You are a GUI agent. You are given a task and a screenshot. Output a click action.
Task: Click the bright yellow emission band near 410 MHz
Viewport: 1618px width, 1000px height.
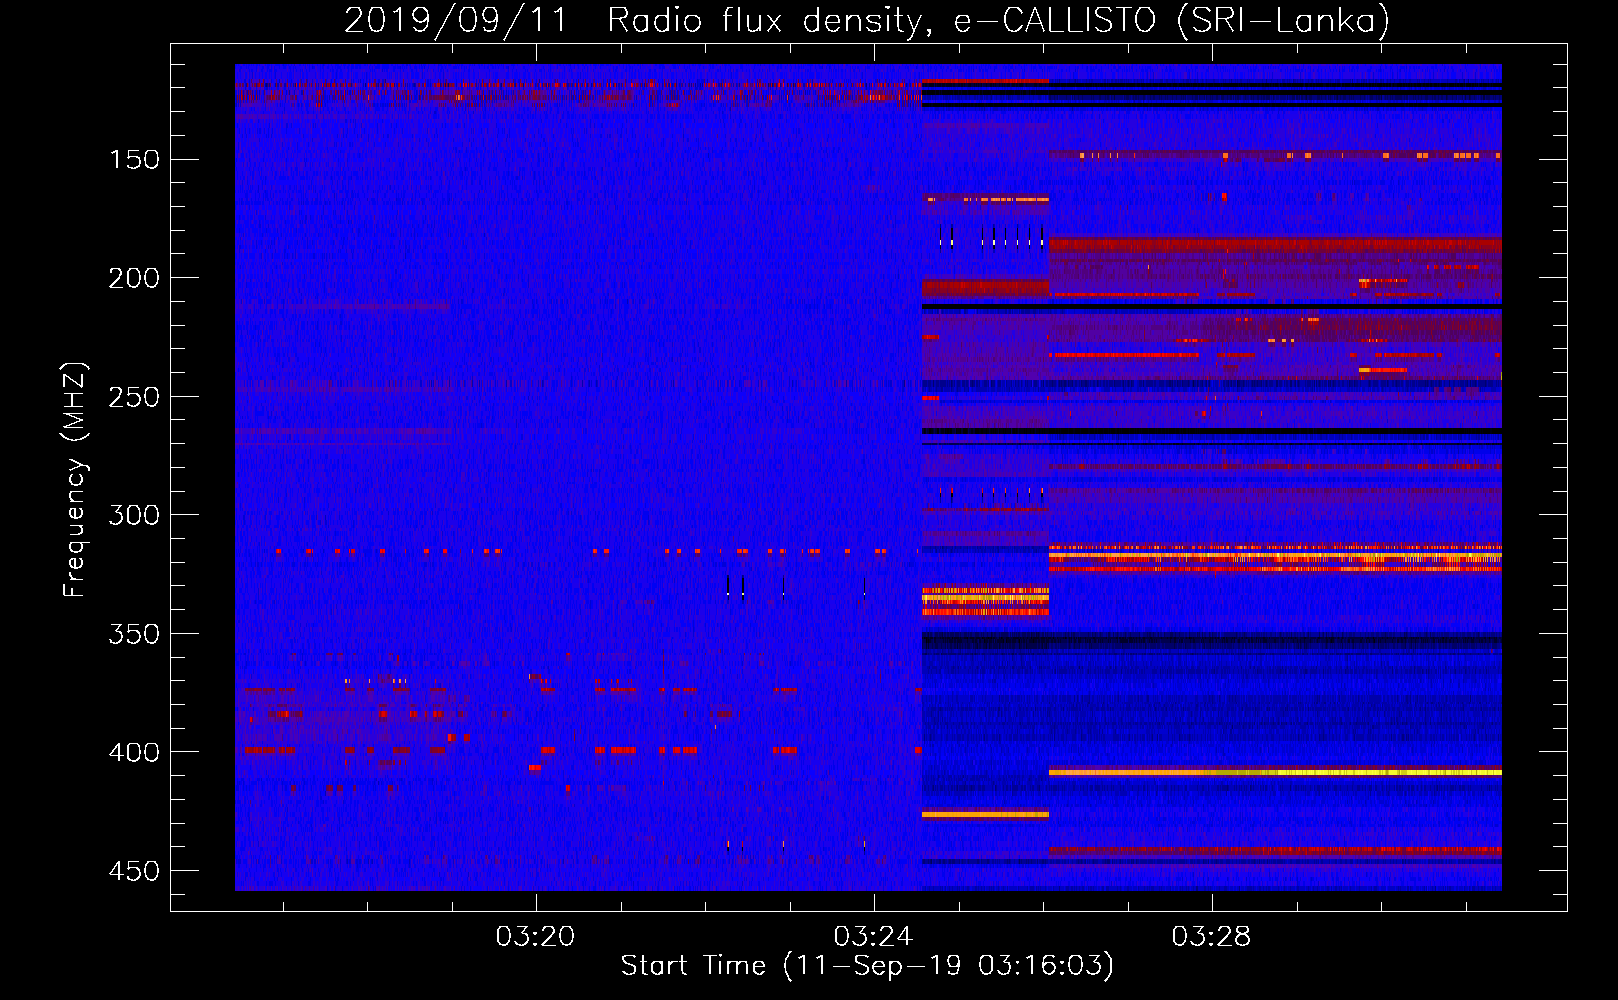(1275, 772)
